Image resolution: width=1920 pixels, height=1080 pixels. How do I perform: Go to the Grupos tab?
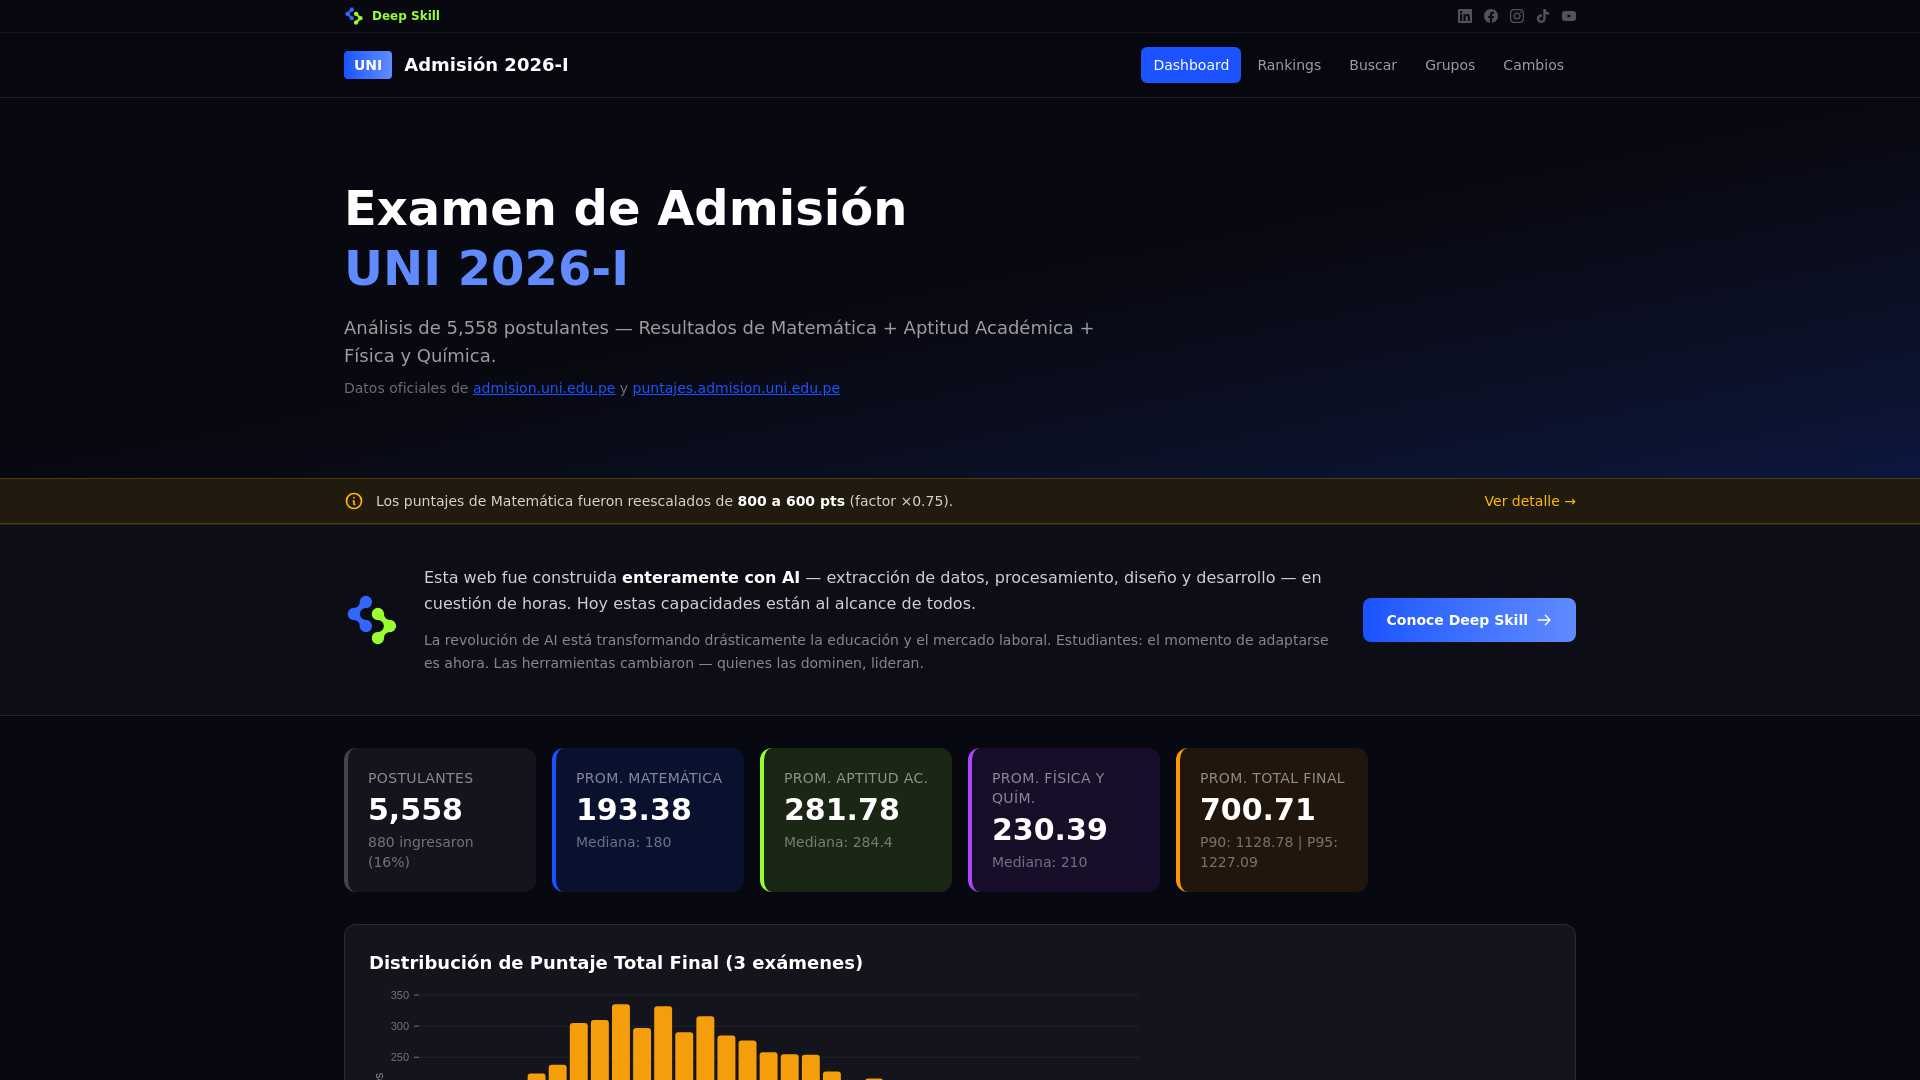click(1450, 65)
